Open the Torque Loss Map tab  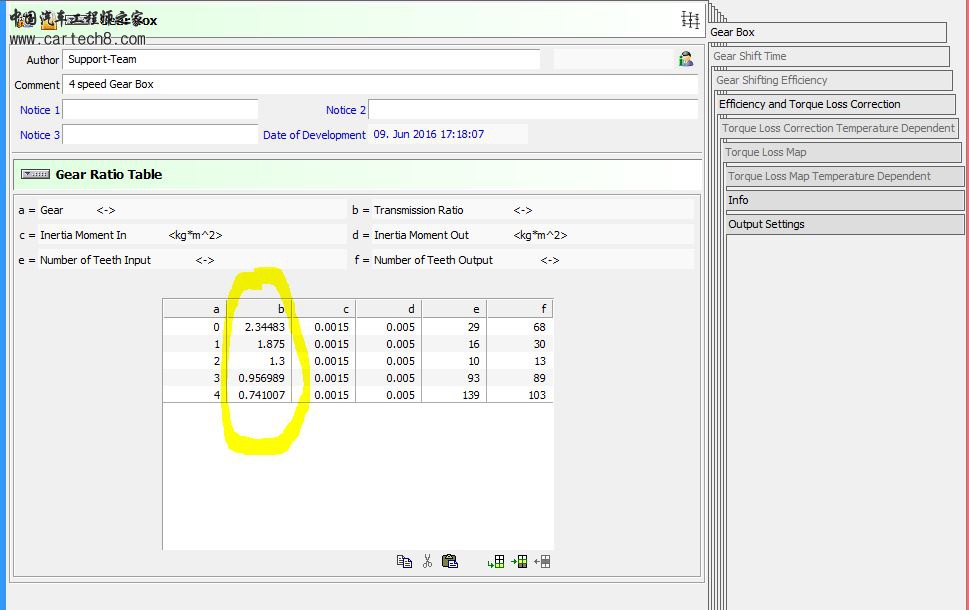tap(842, 152)
